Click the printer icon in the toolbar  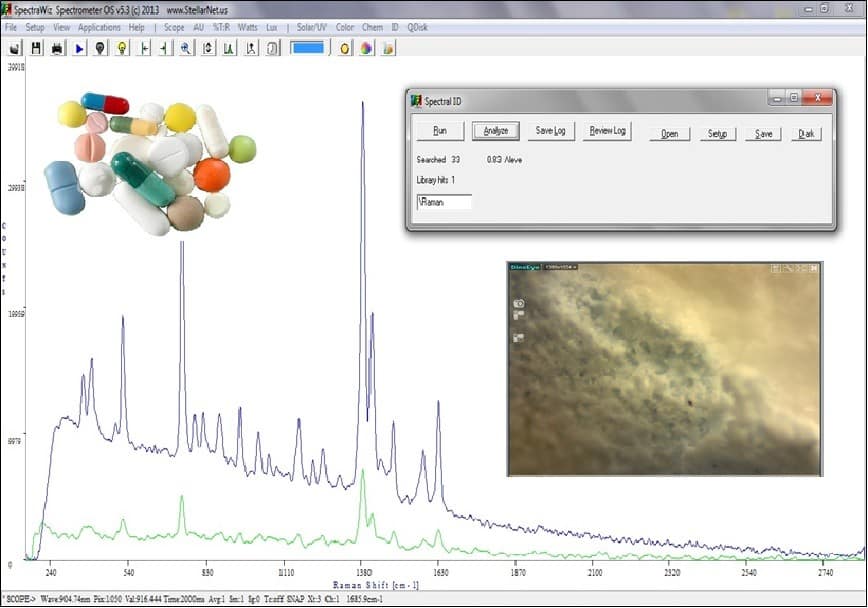58,48
